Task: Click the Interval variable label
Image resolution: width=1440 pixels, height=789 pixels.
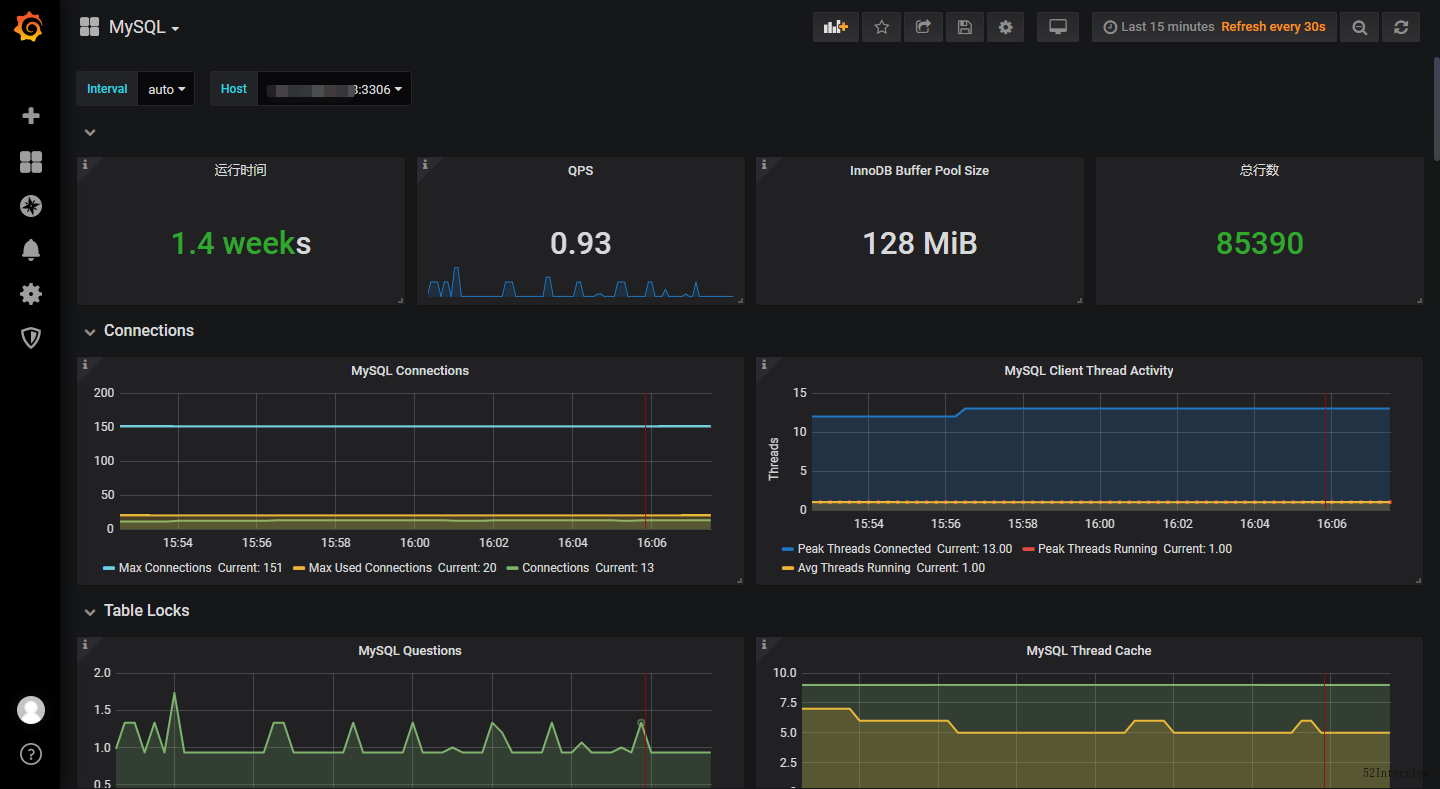Action: (107, 89)
